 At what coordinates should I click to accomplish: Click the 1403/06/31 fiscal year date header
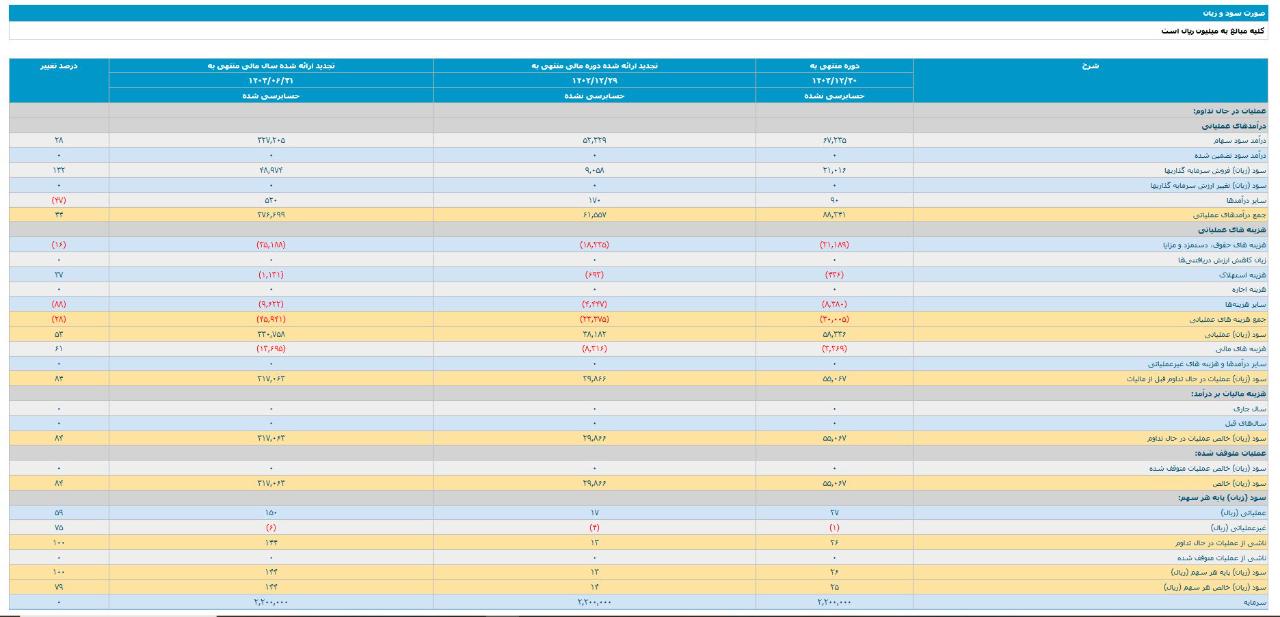point(270,81)
